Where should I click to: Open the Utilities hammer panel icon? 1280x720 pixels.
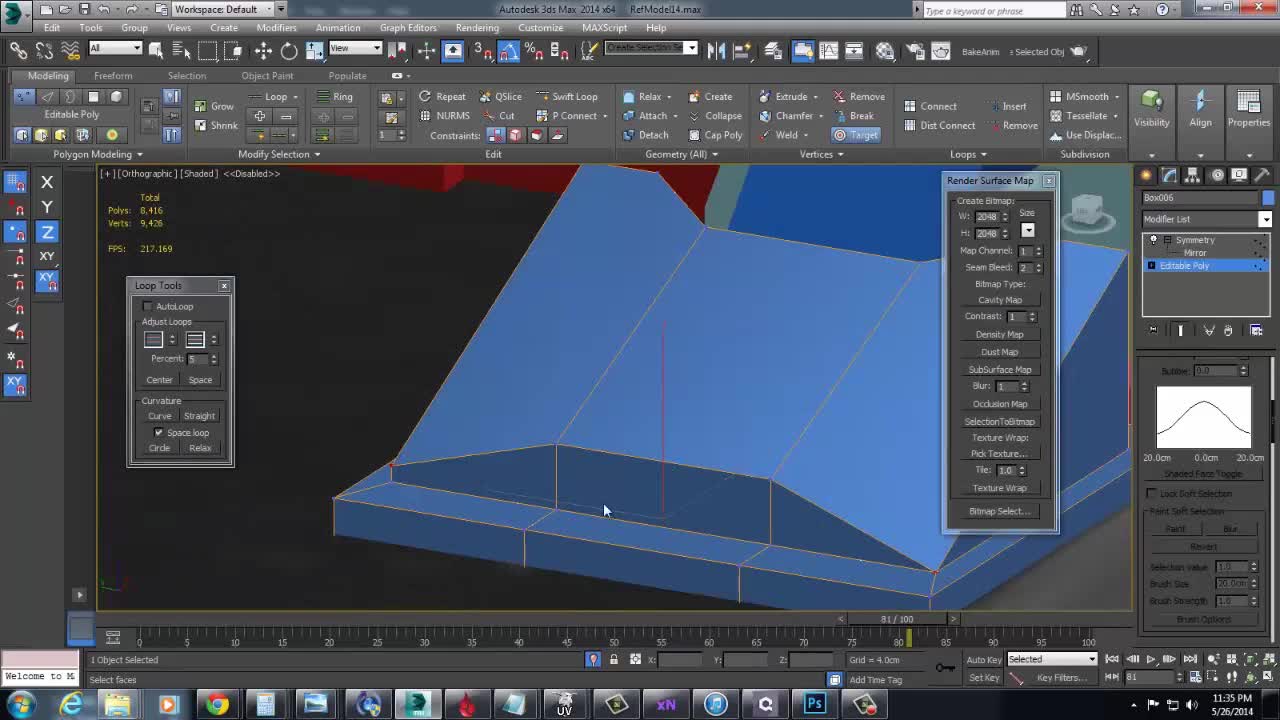(1261, 175)
